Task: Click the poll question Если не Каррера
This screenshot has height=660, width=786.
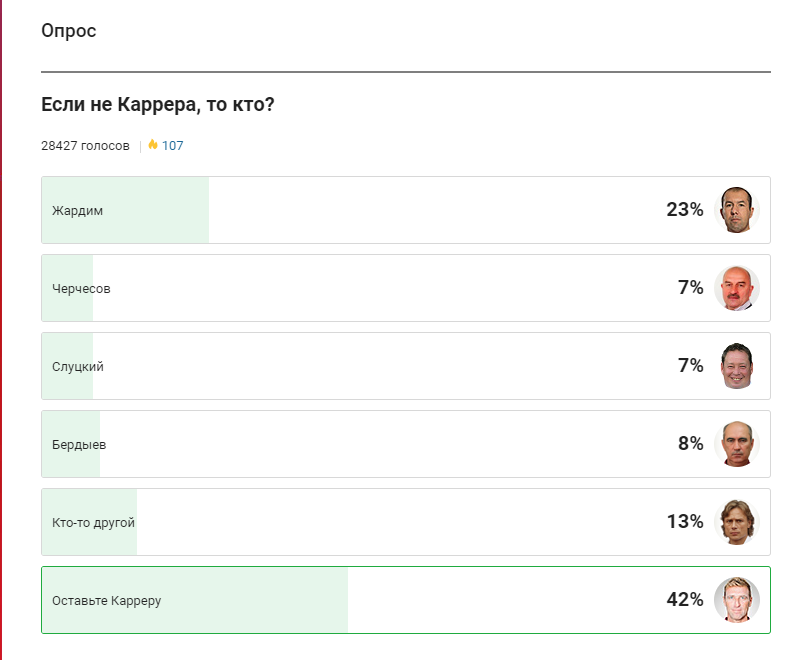Action: click(158, 105)
